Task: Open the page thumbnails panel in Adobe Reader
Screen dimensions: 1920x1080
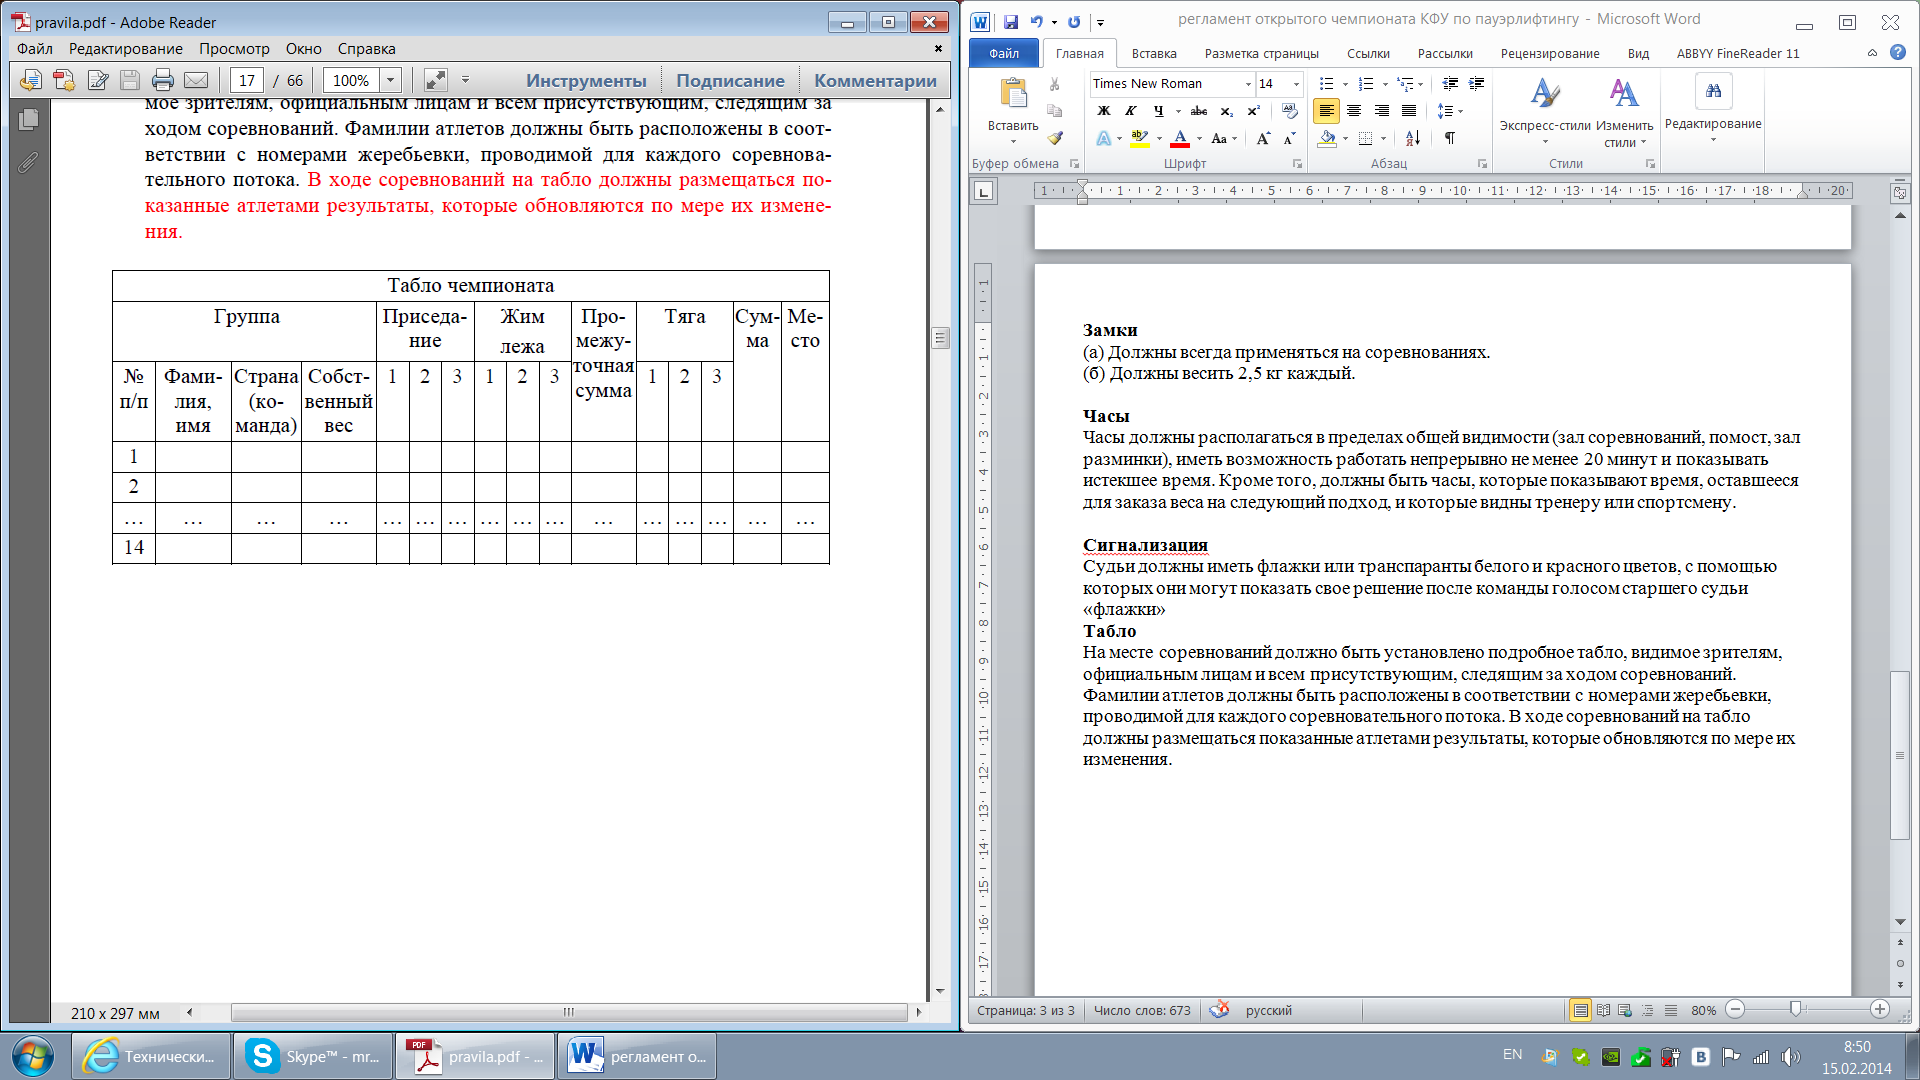Action: point(28,119)
